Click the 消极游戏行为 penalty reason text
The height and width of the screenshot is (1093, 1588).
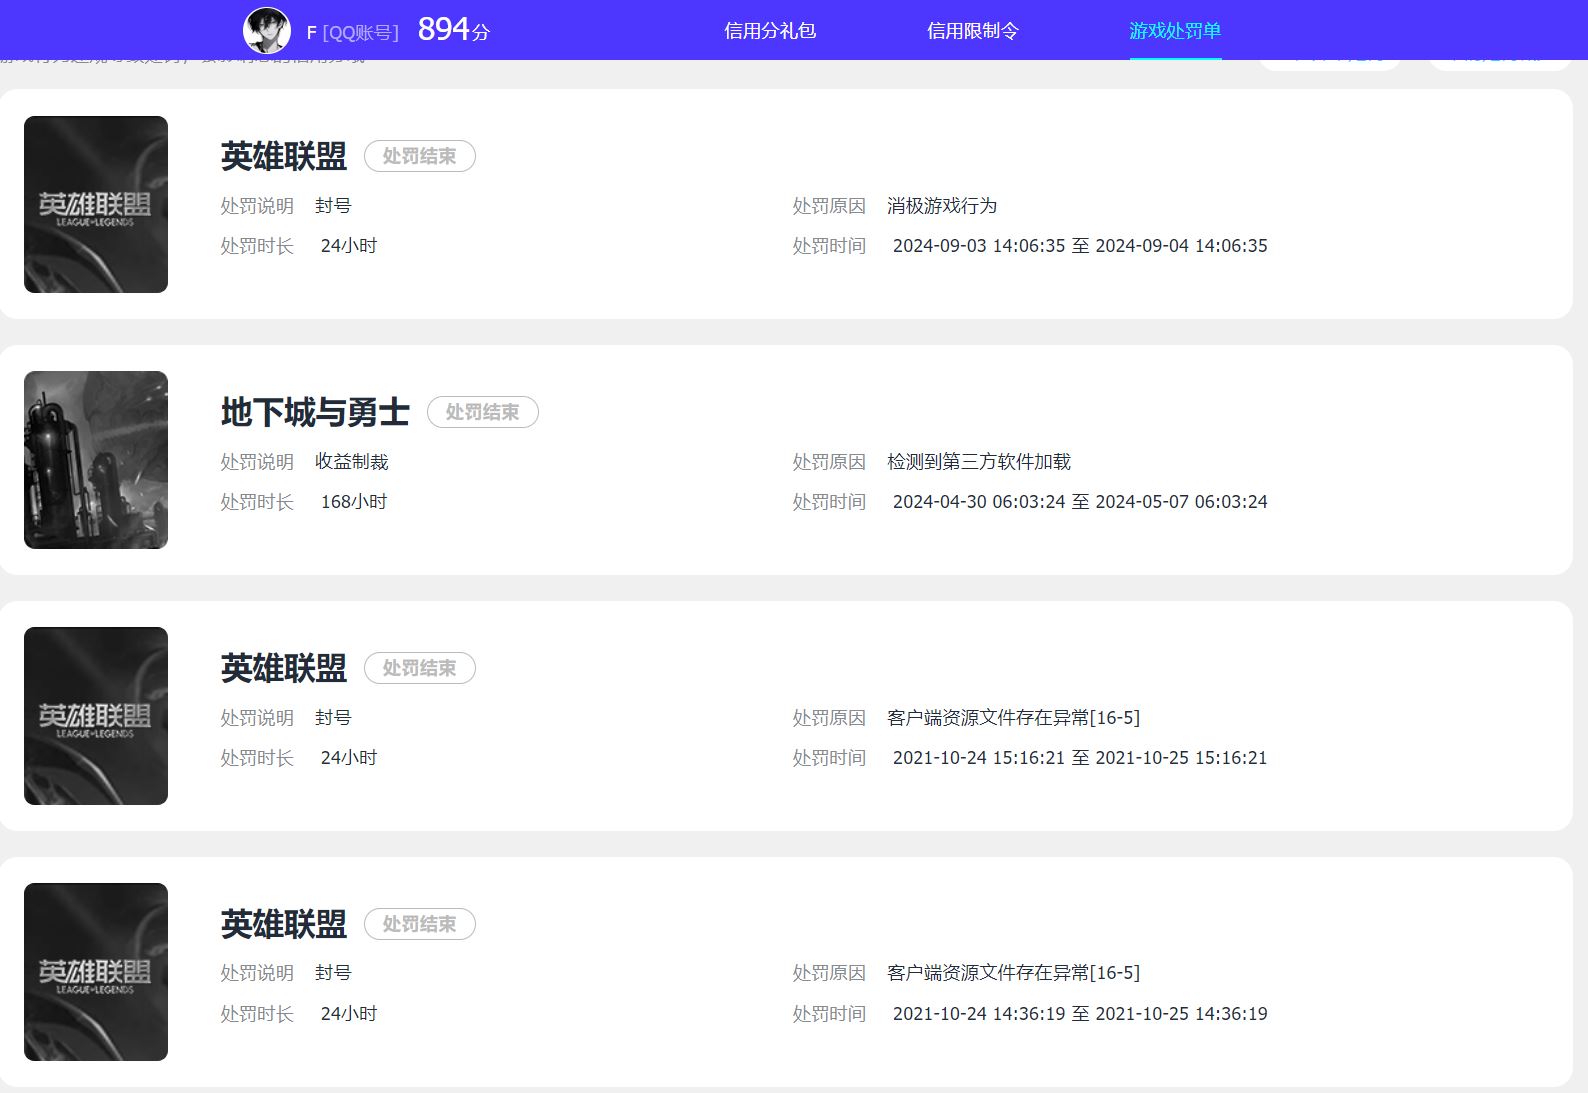[941, 206]
